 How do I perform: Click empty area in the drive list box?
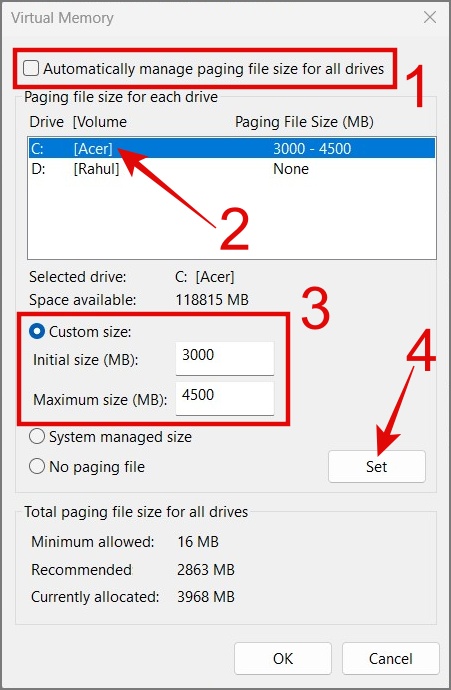pos(231,219)
